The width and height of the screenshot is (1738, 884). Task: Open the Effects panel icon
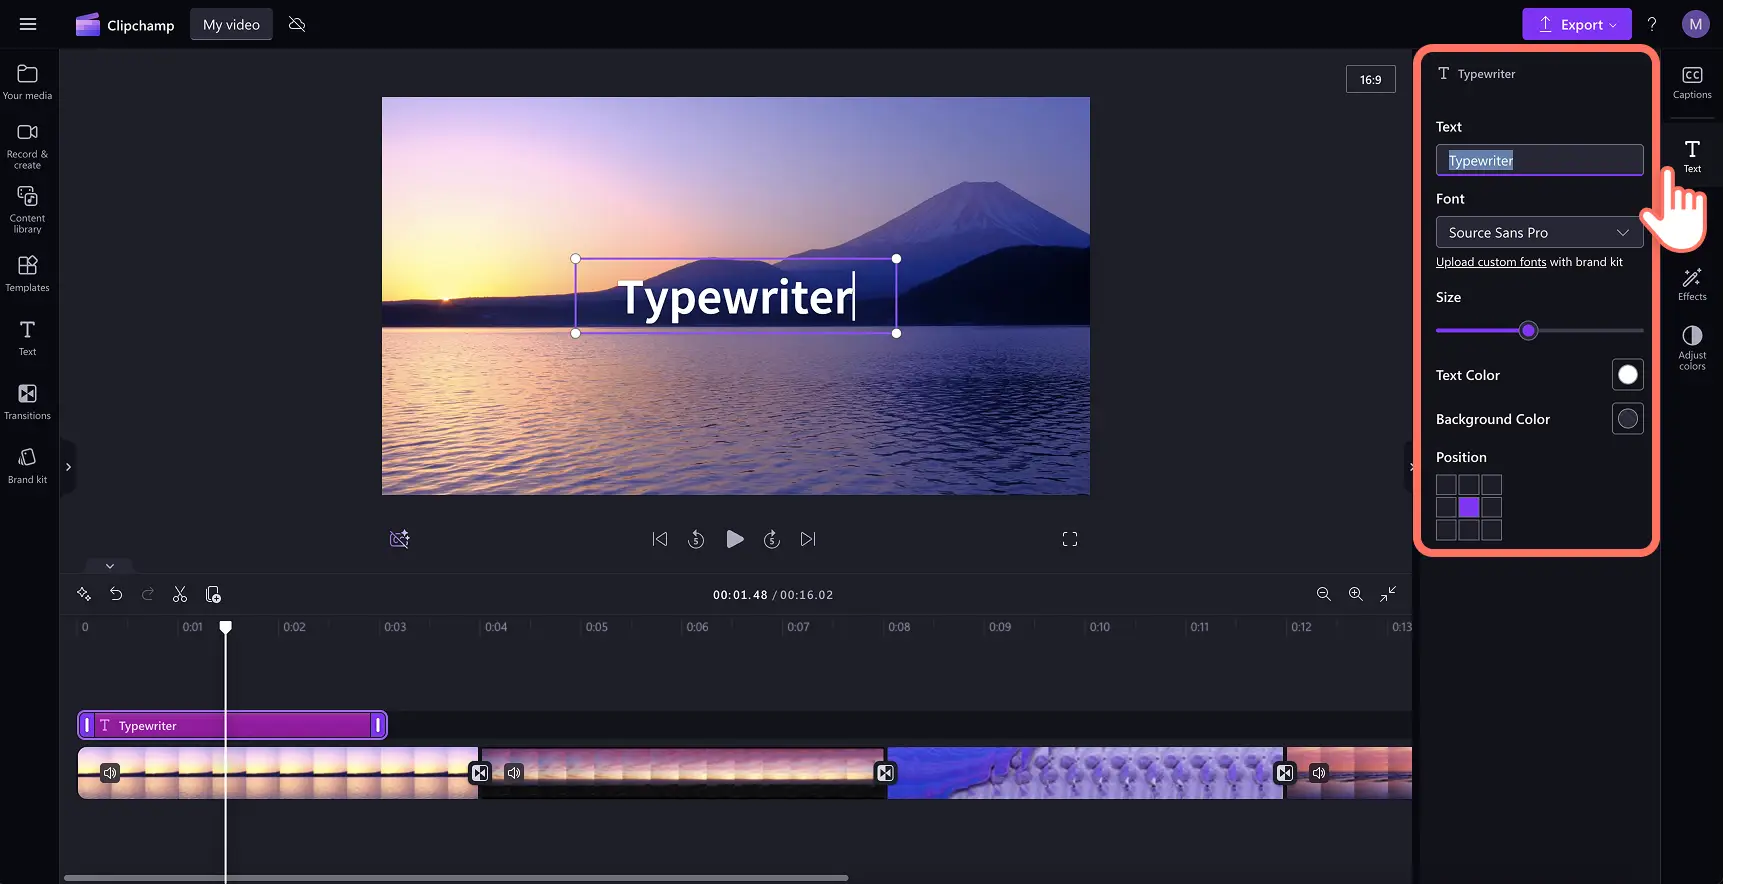[x=1692, y=284]
